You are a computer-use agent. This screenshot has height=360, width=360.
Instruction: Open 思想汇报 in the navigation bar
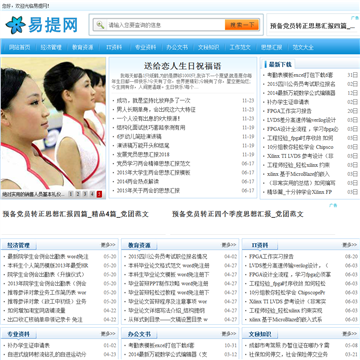coord(271,47)
